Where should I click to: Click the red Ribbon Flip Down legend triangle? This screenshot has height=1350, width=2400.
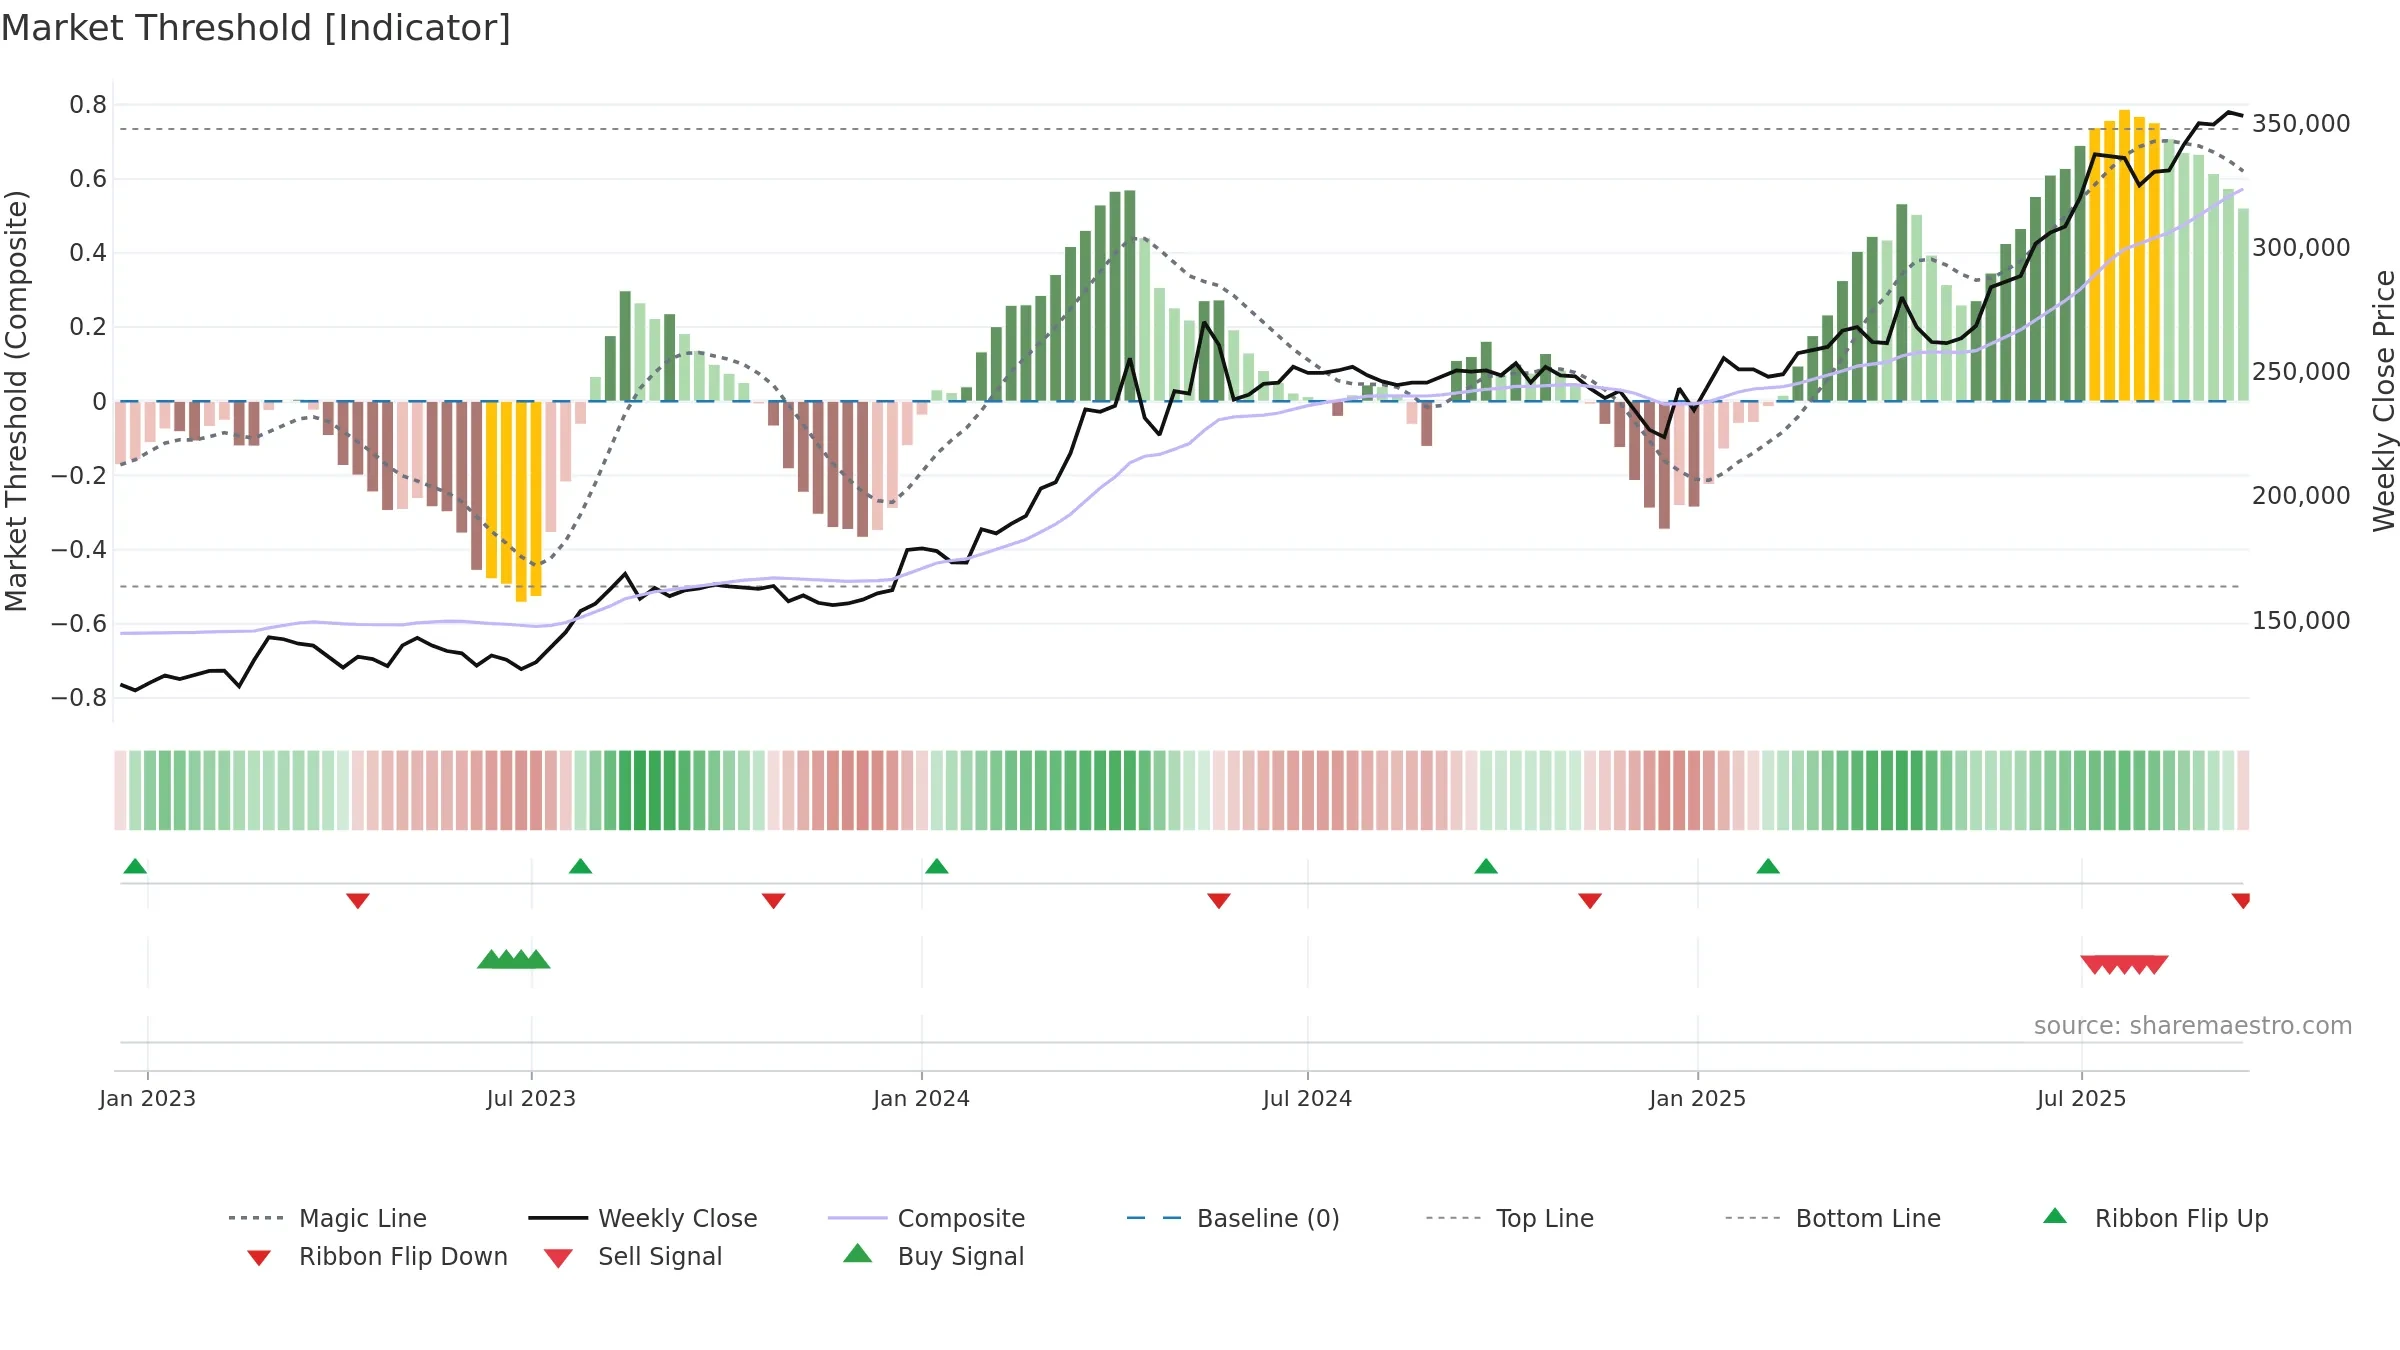click(x=259, y=1258)
